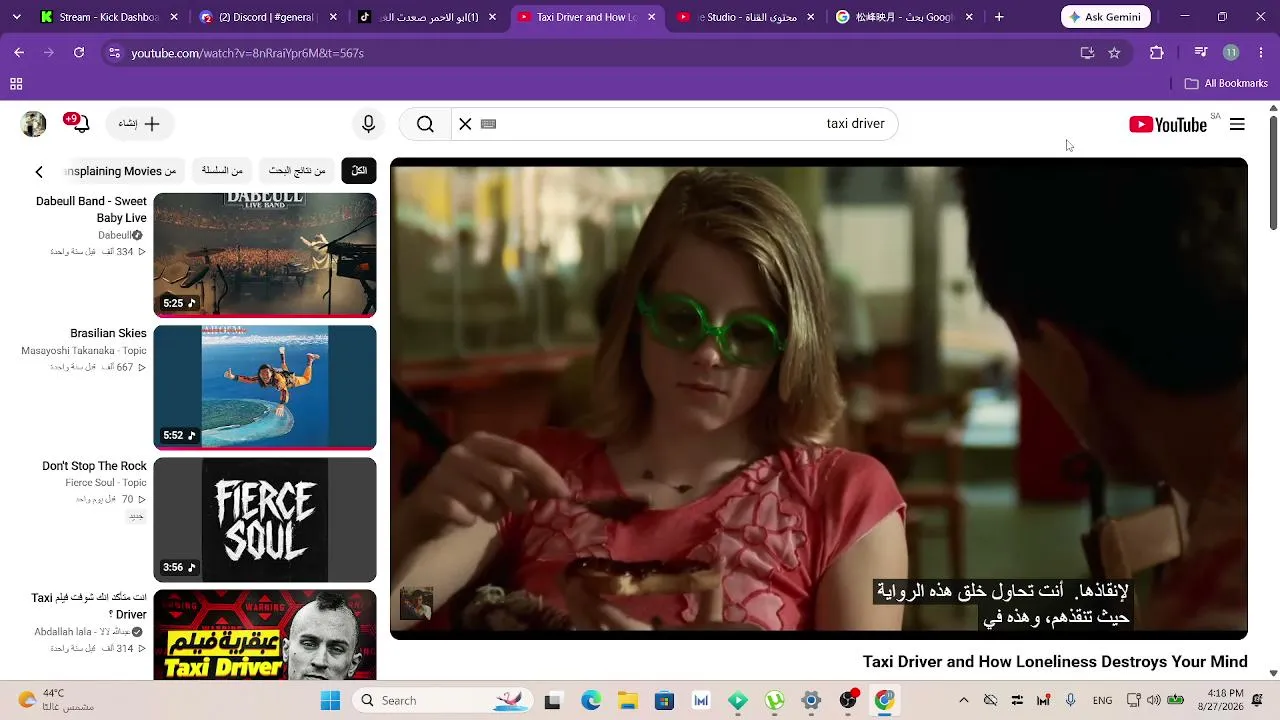The width and height of the screenshot is (1280, 720).
Task: Go to YouTube home via the logo
Action: [1168, 124]
